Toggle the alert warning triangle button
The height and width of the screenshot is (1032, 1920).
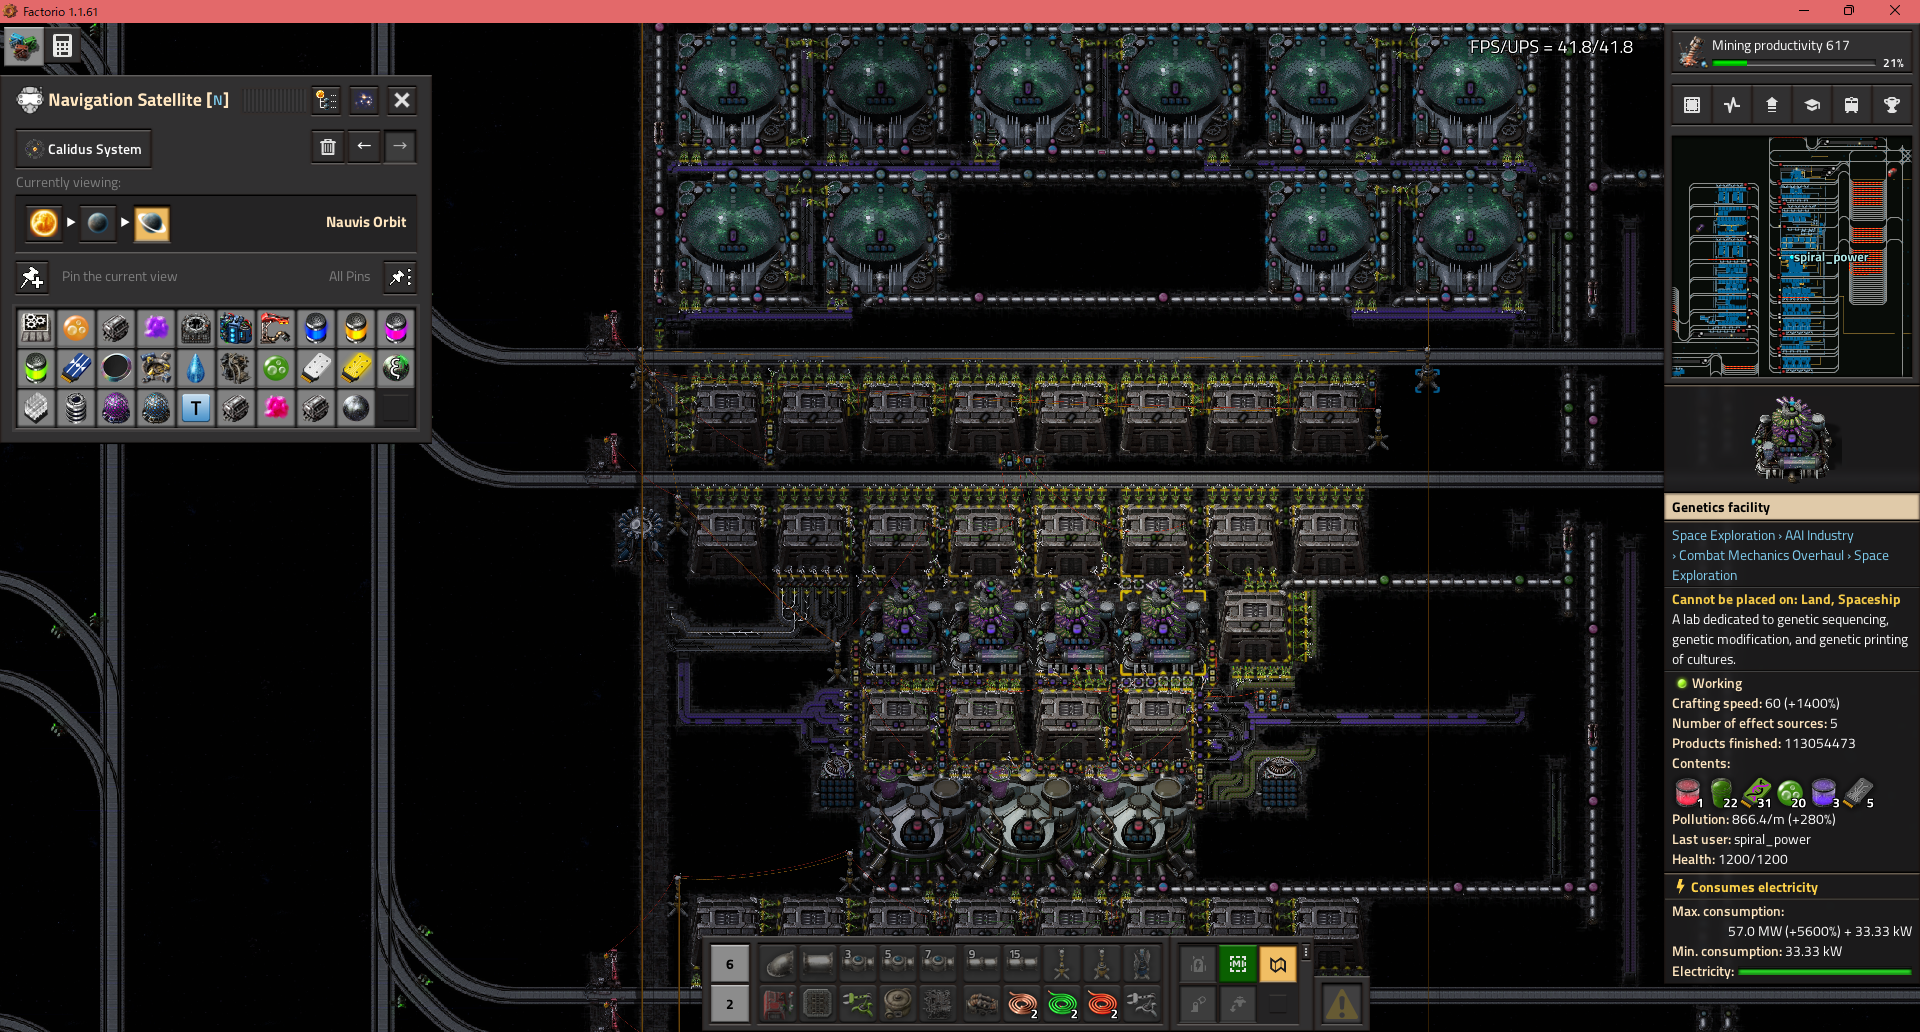[1341, 1003]
